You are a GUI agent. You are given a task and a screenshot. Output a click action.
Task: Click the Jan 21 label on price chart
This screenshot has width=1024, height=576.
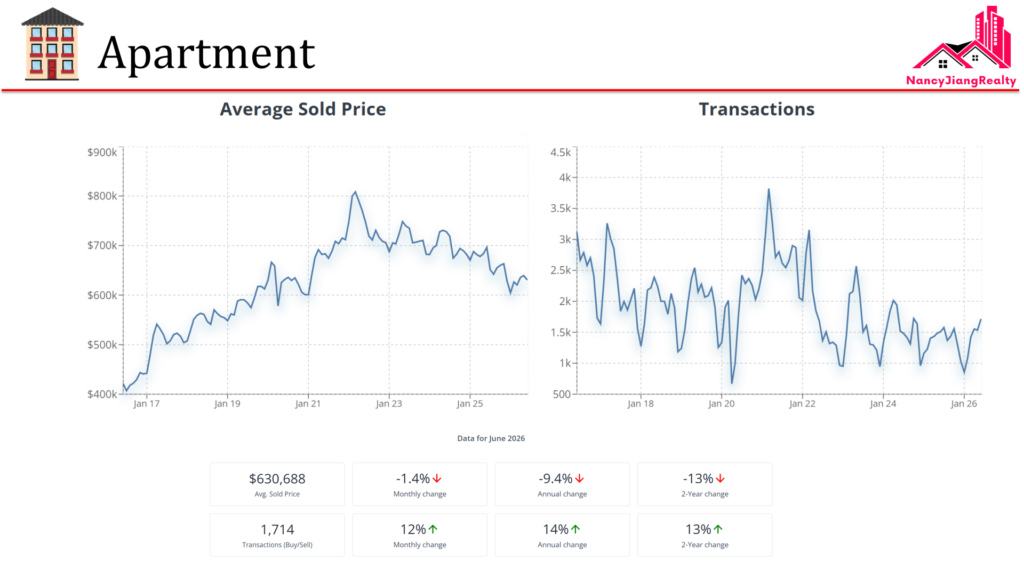(x=308, y=404)
